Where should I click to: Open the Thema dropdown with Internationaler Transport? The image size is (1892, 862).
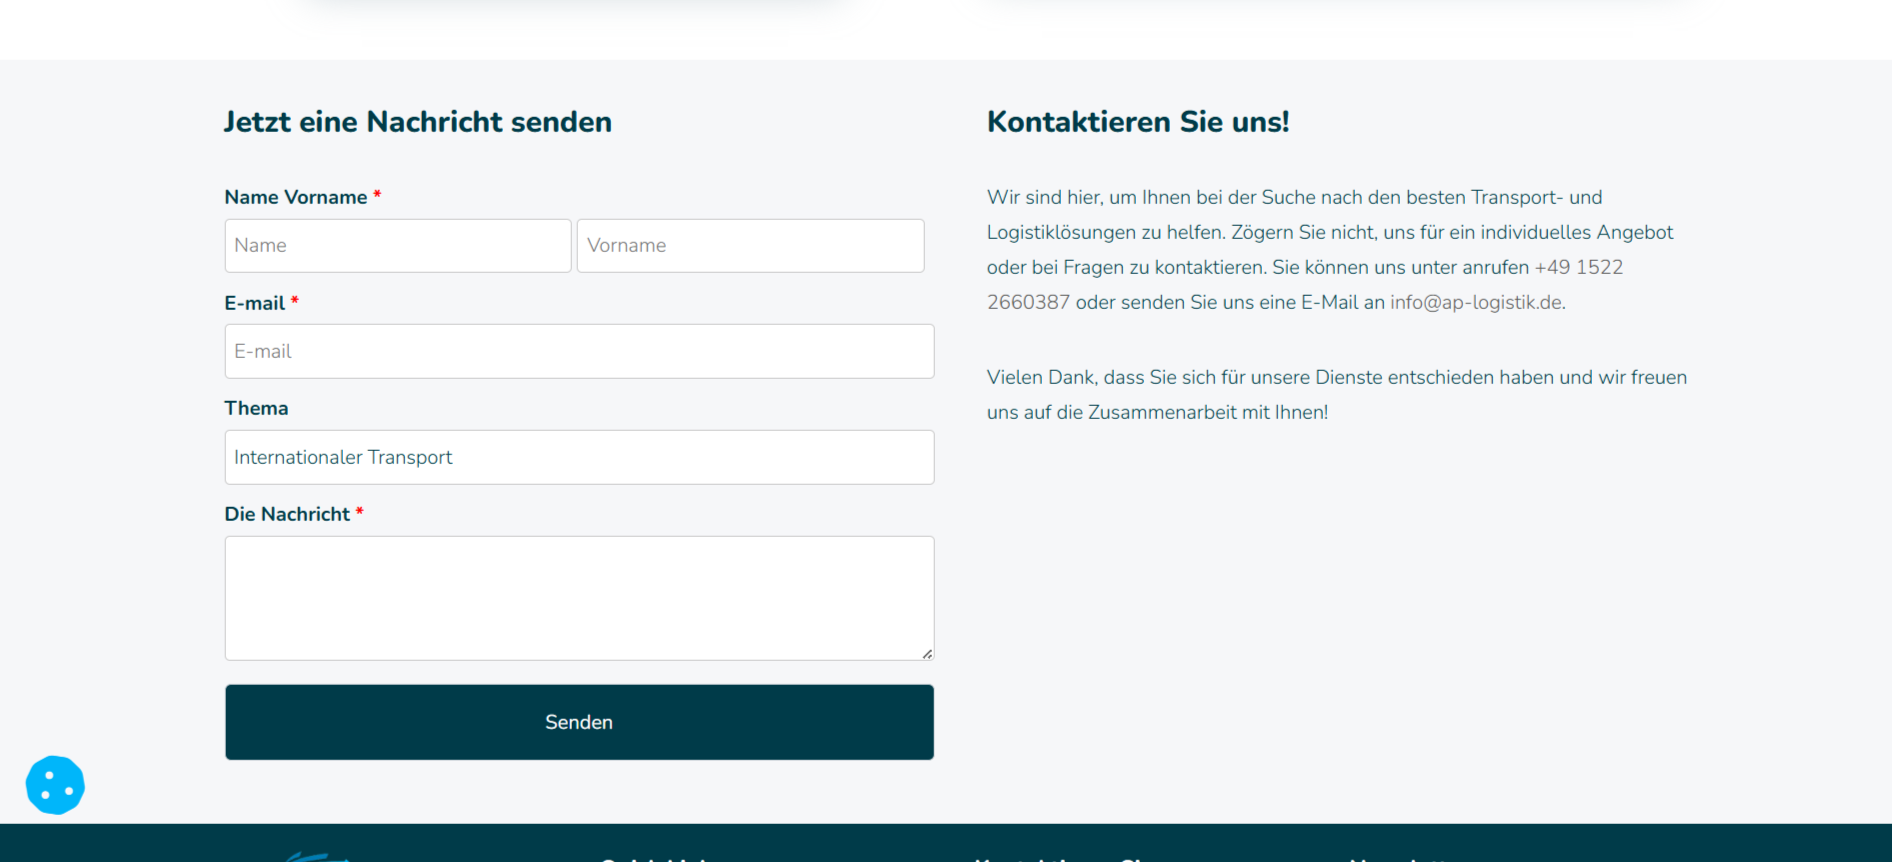[x=579, y=457]
